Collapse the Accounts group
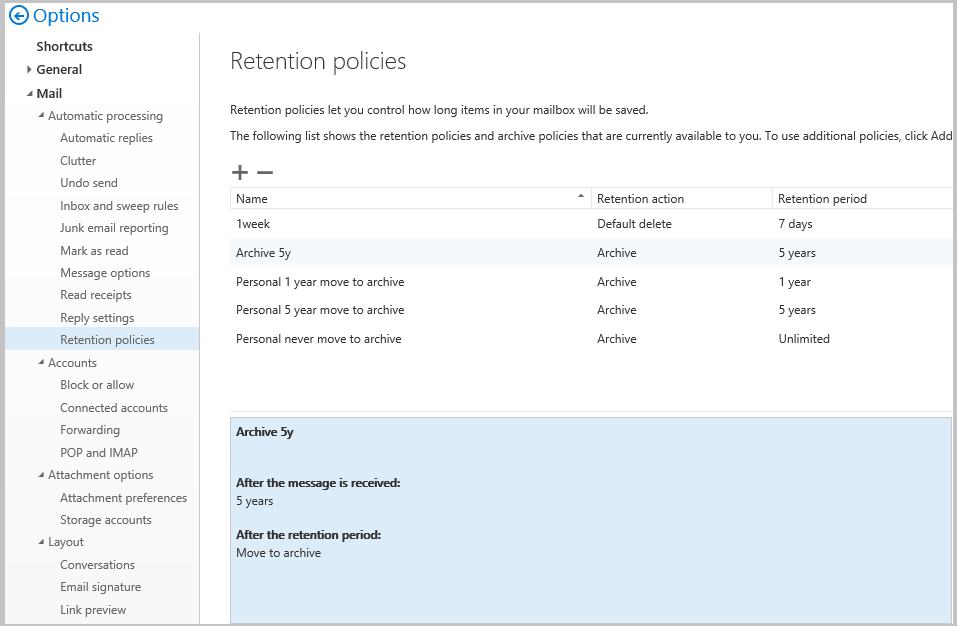 coord(41,363)
